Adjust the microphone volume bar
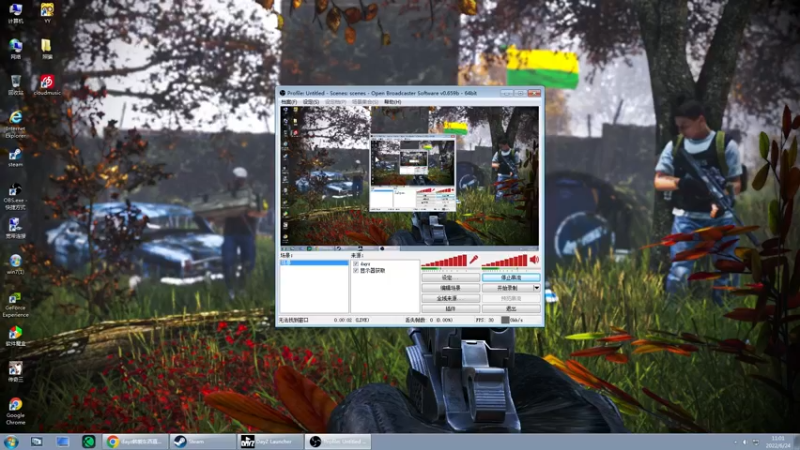This screenshot has height=450, width=800. [x=444, y=261]
